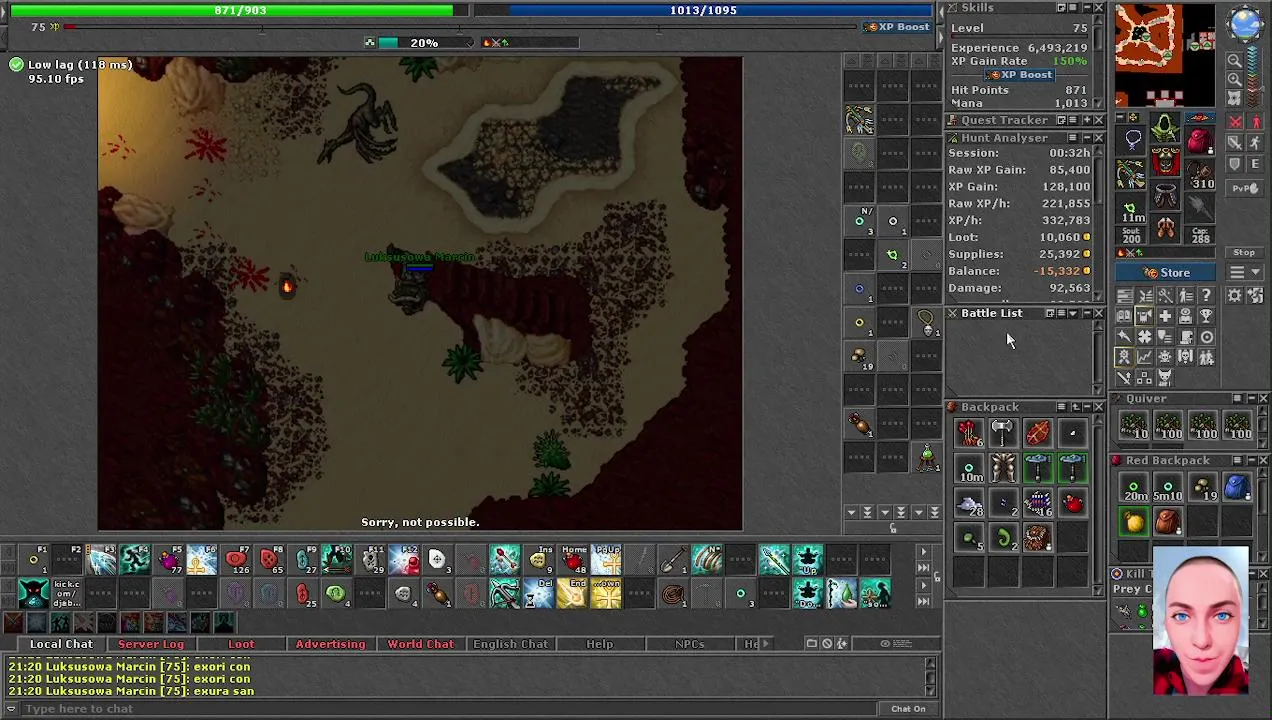Toggle the E expert mode button
Viewport: 1272px width, 720px height.
pyautogui.click(x=1255, y=164)
